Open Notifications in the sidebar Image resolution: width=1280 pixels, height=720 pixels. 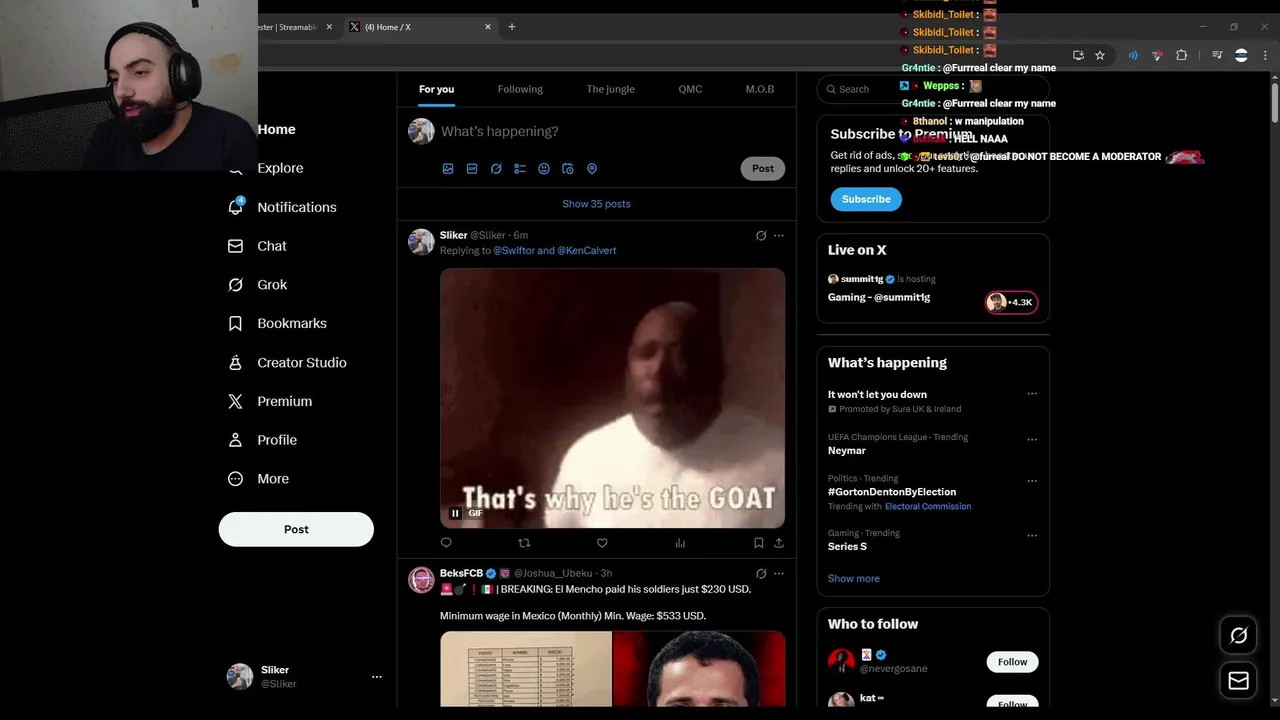click(x=283, y=207)
